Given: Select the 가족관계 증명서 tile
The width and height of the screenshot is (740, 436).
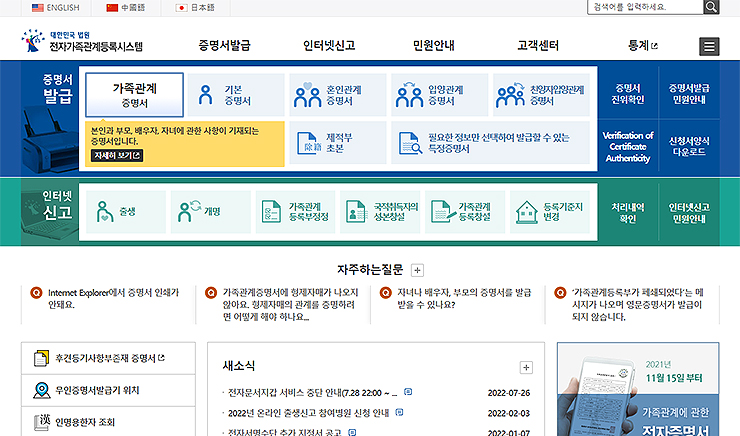Looking at the screenshot, I should [135, 95].
